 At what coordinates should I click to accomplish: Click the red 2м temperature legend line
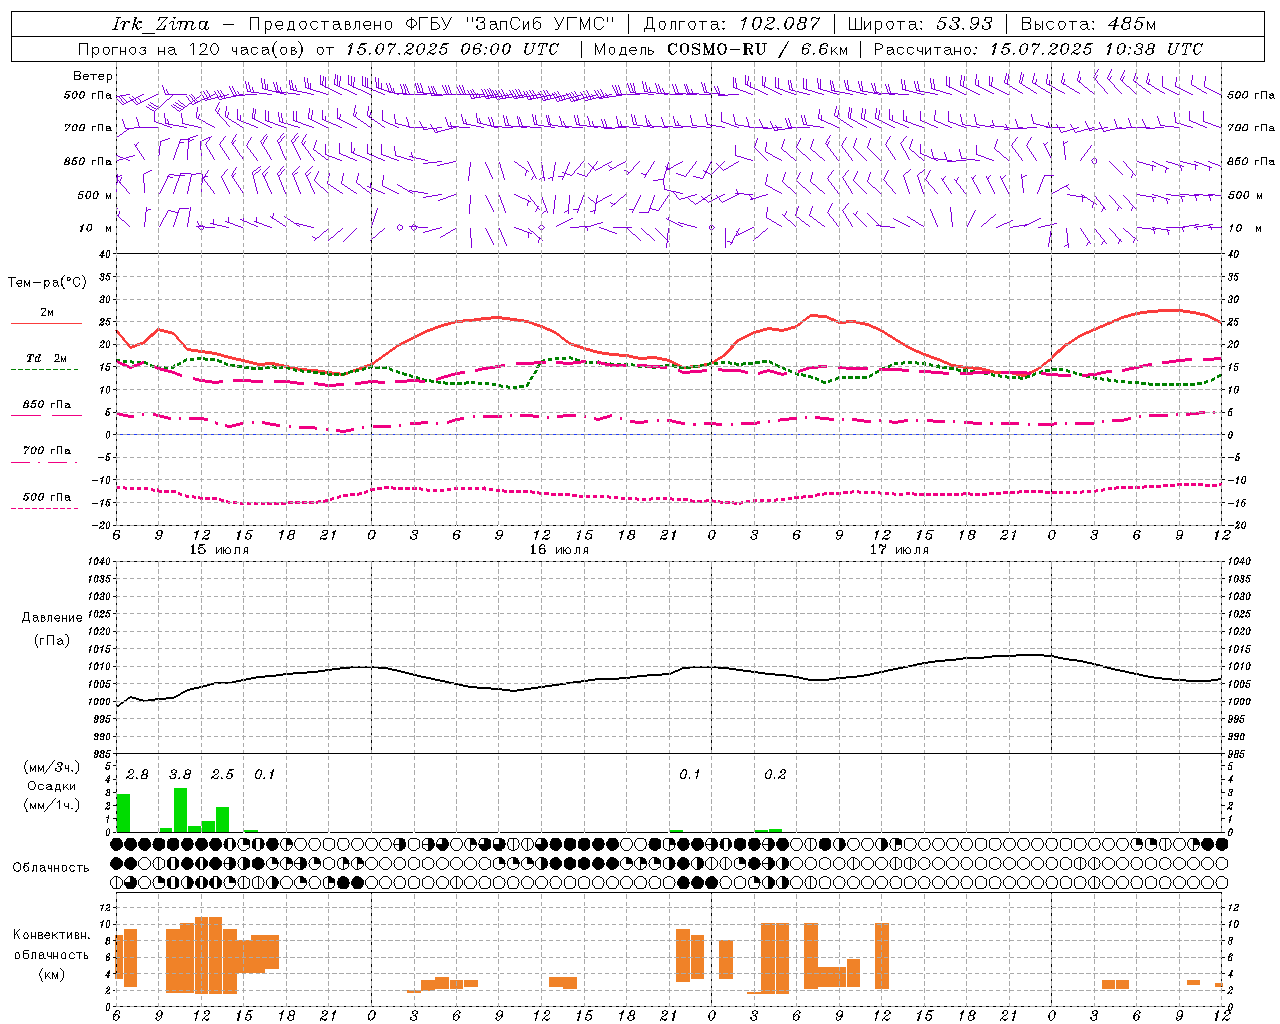point(46,324)
